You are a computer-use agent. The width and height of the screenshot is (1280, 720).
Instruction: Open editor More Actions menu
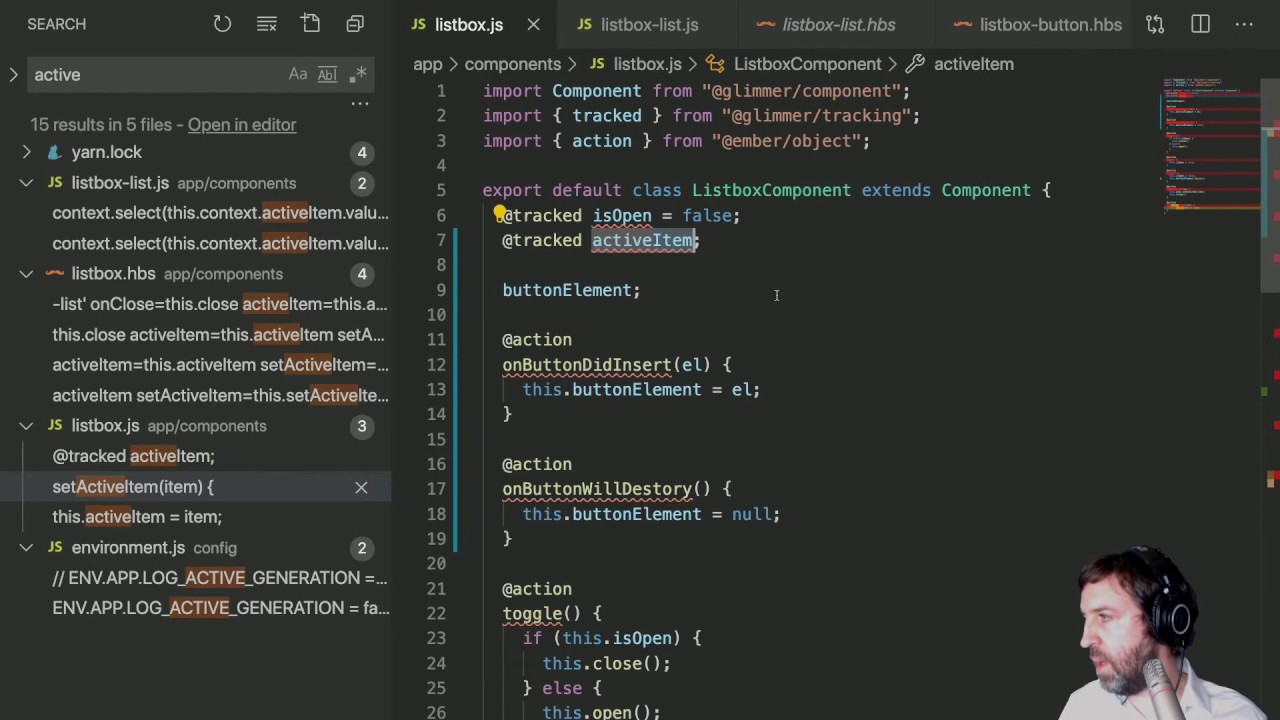1244,24
